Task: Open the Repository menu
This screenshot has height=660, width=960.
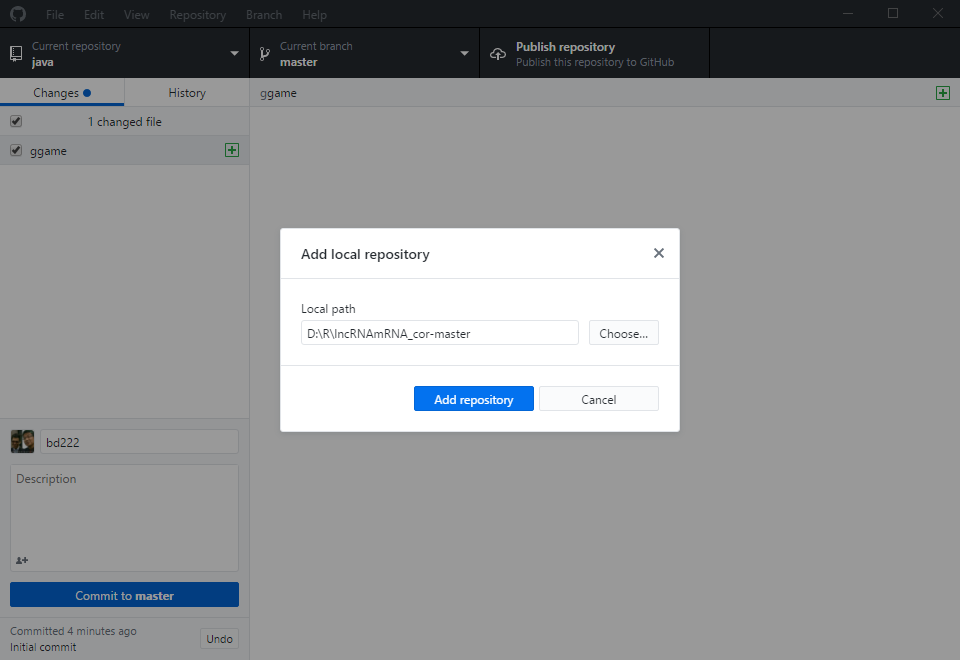Action: point(197,15)
